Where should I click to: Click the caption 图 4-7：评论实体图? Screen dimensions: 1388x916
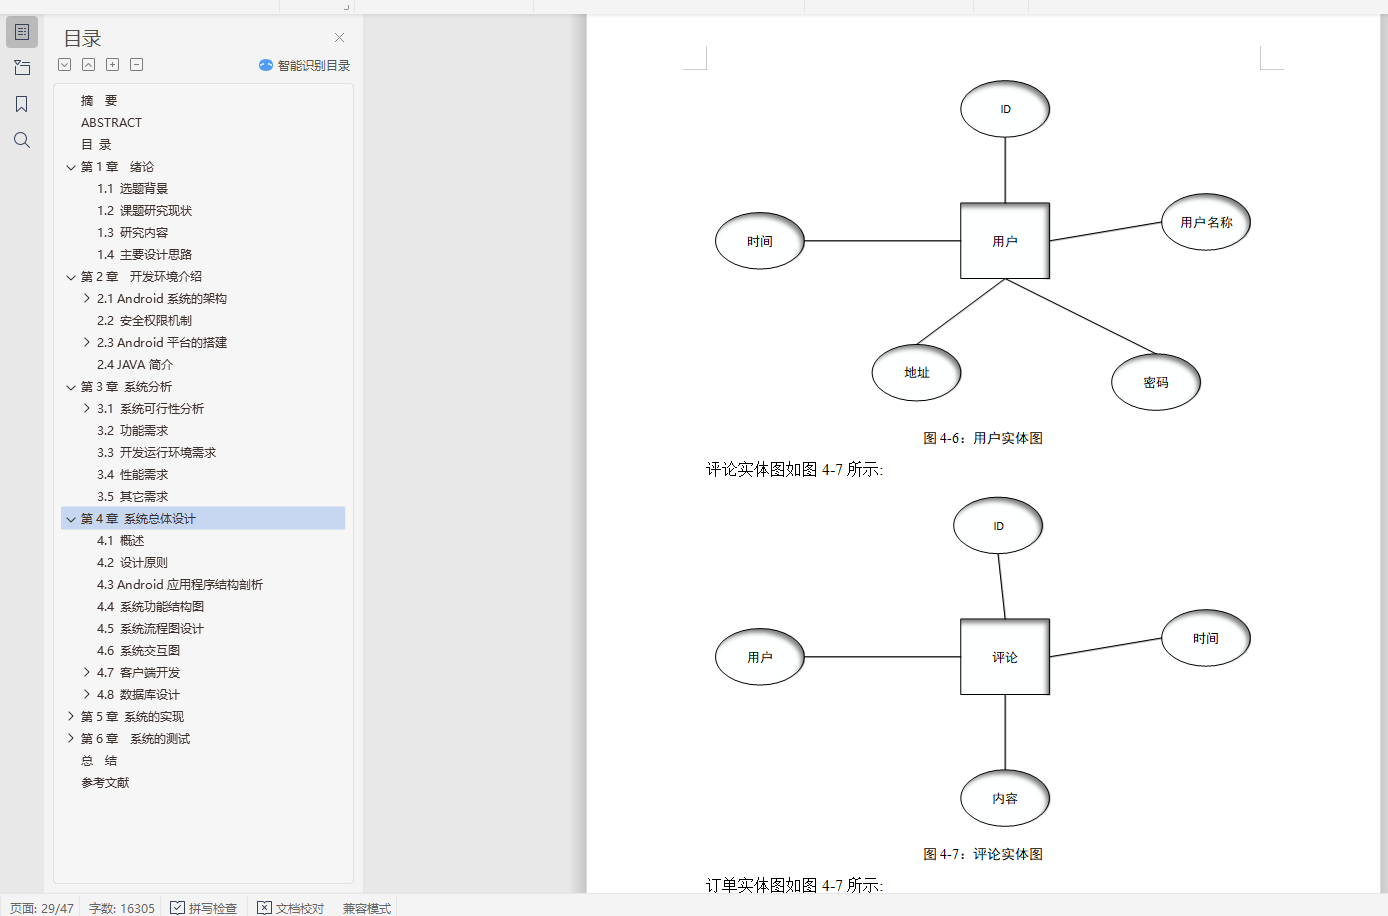pos(983,854)
